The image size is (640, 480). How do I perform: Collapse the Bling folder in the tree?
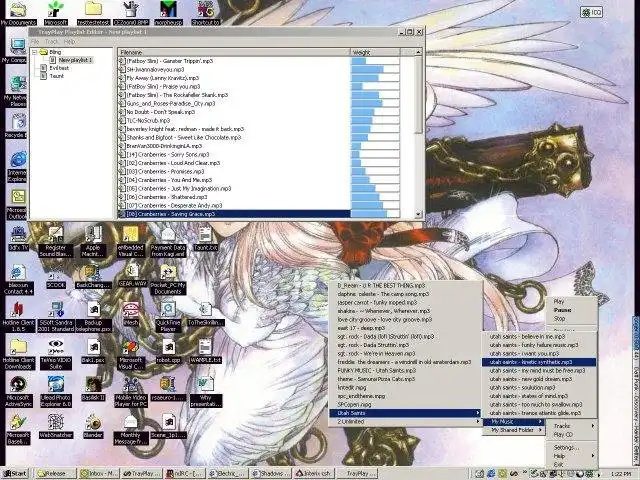pos(35,52)
